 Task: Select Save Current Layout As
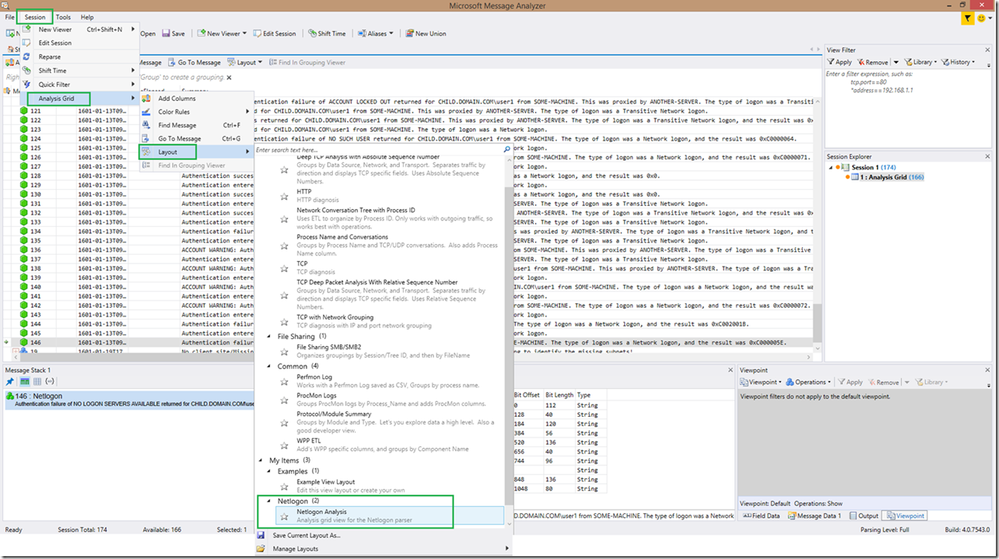coord(306,535)
